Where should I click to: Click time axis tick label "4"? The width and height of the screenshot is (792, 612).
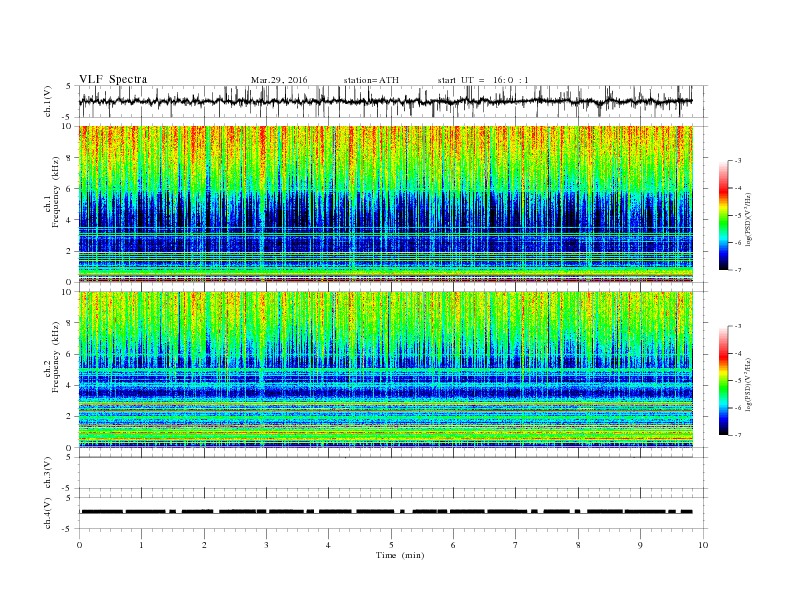click(328, 545)
